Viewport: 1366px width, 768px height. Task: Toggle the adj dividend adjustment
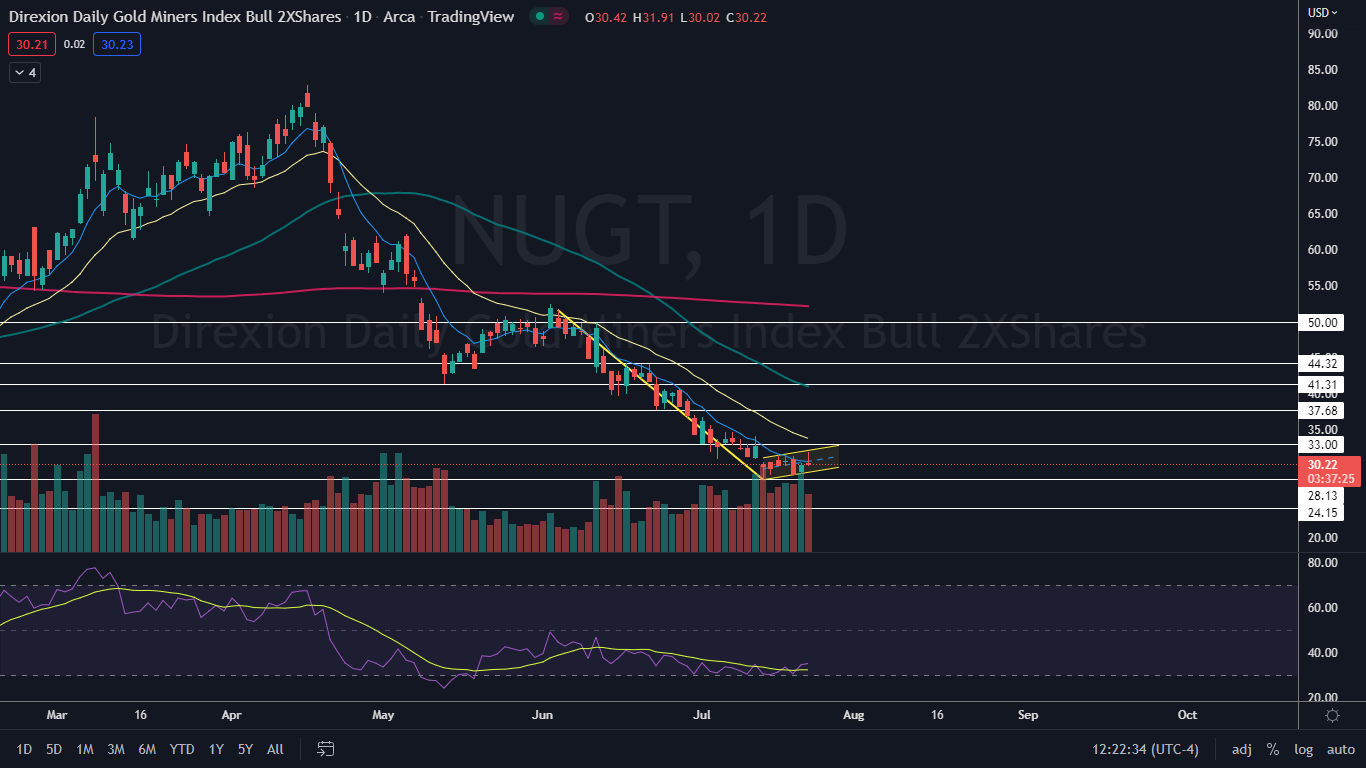(1241, 749)
